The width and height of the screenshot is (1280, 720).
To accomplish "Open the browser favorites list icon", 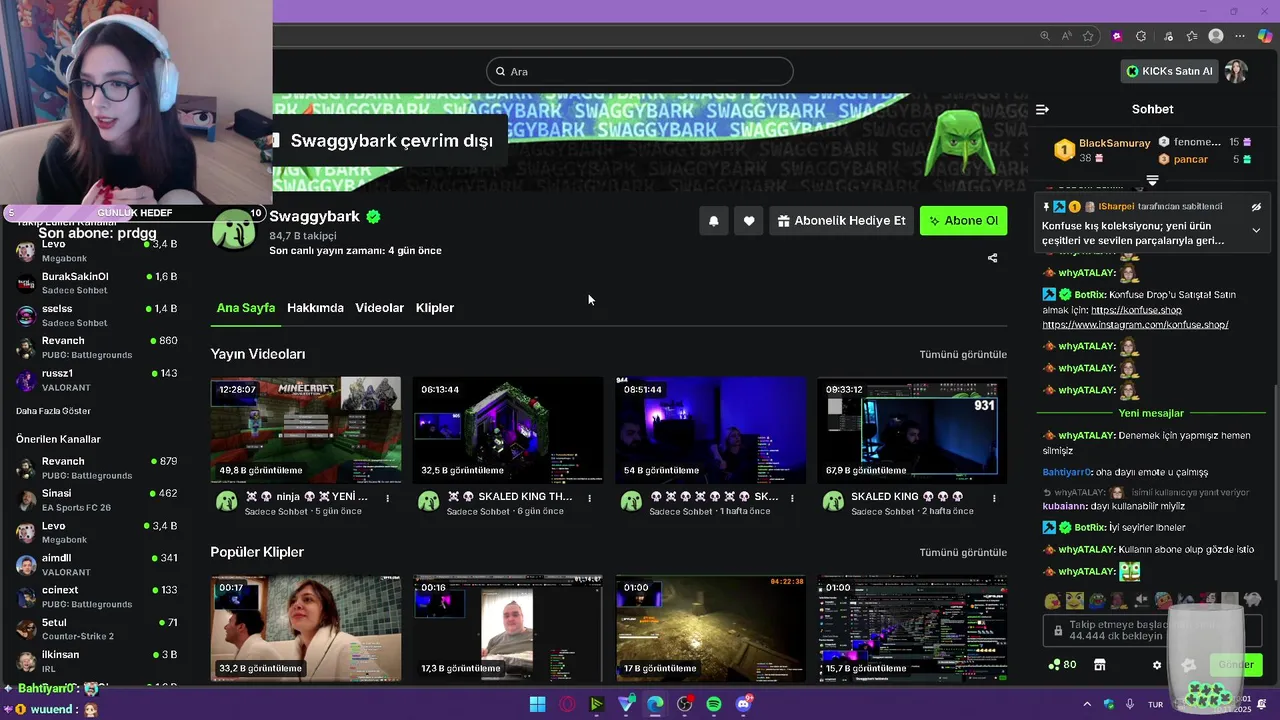I will click(x=1192, y=36).
